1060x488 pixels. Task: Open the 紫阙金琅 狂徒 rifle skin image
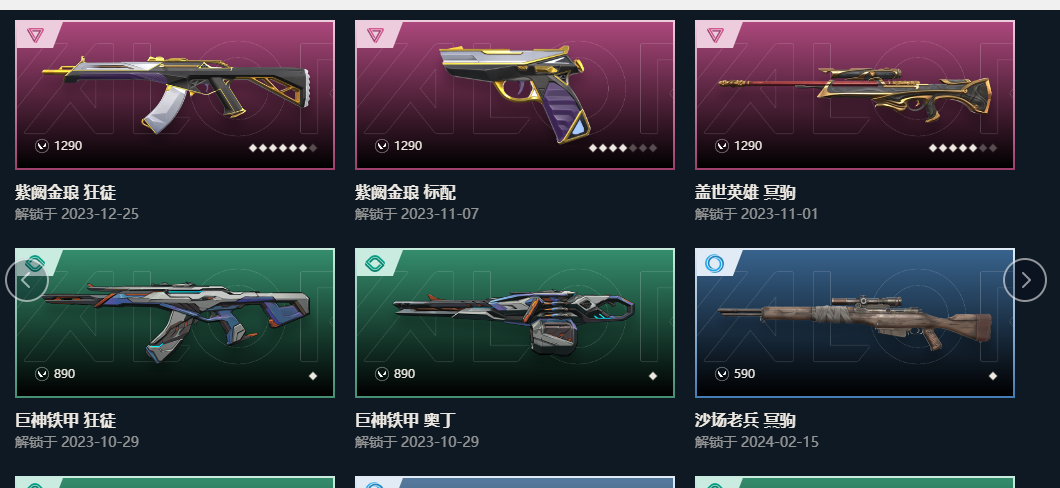(176, 93)
